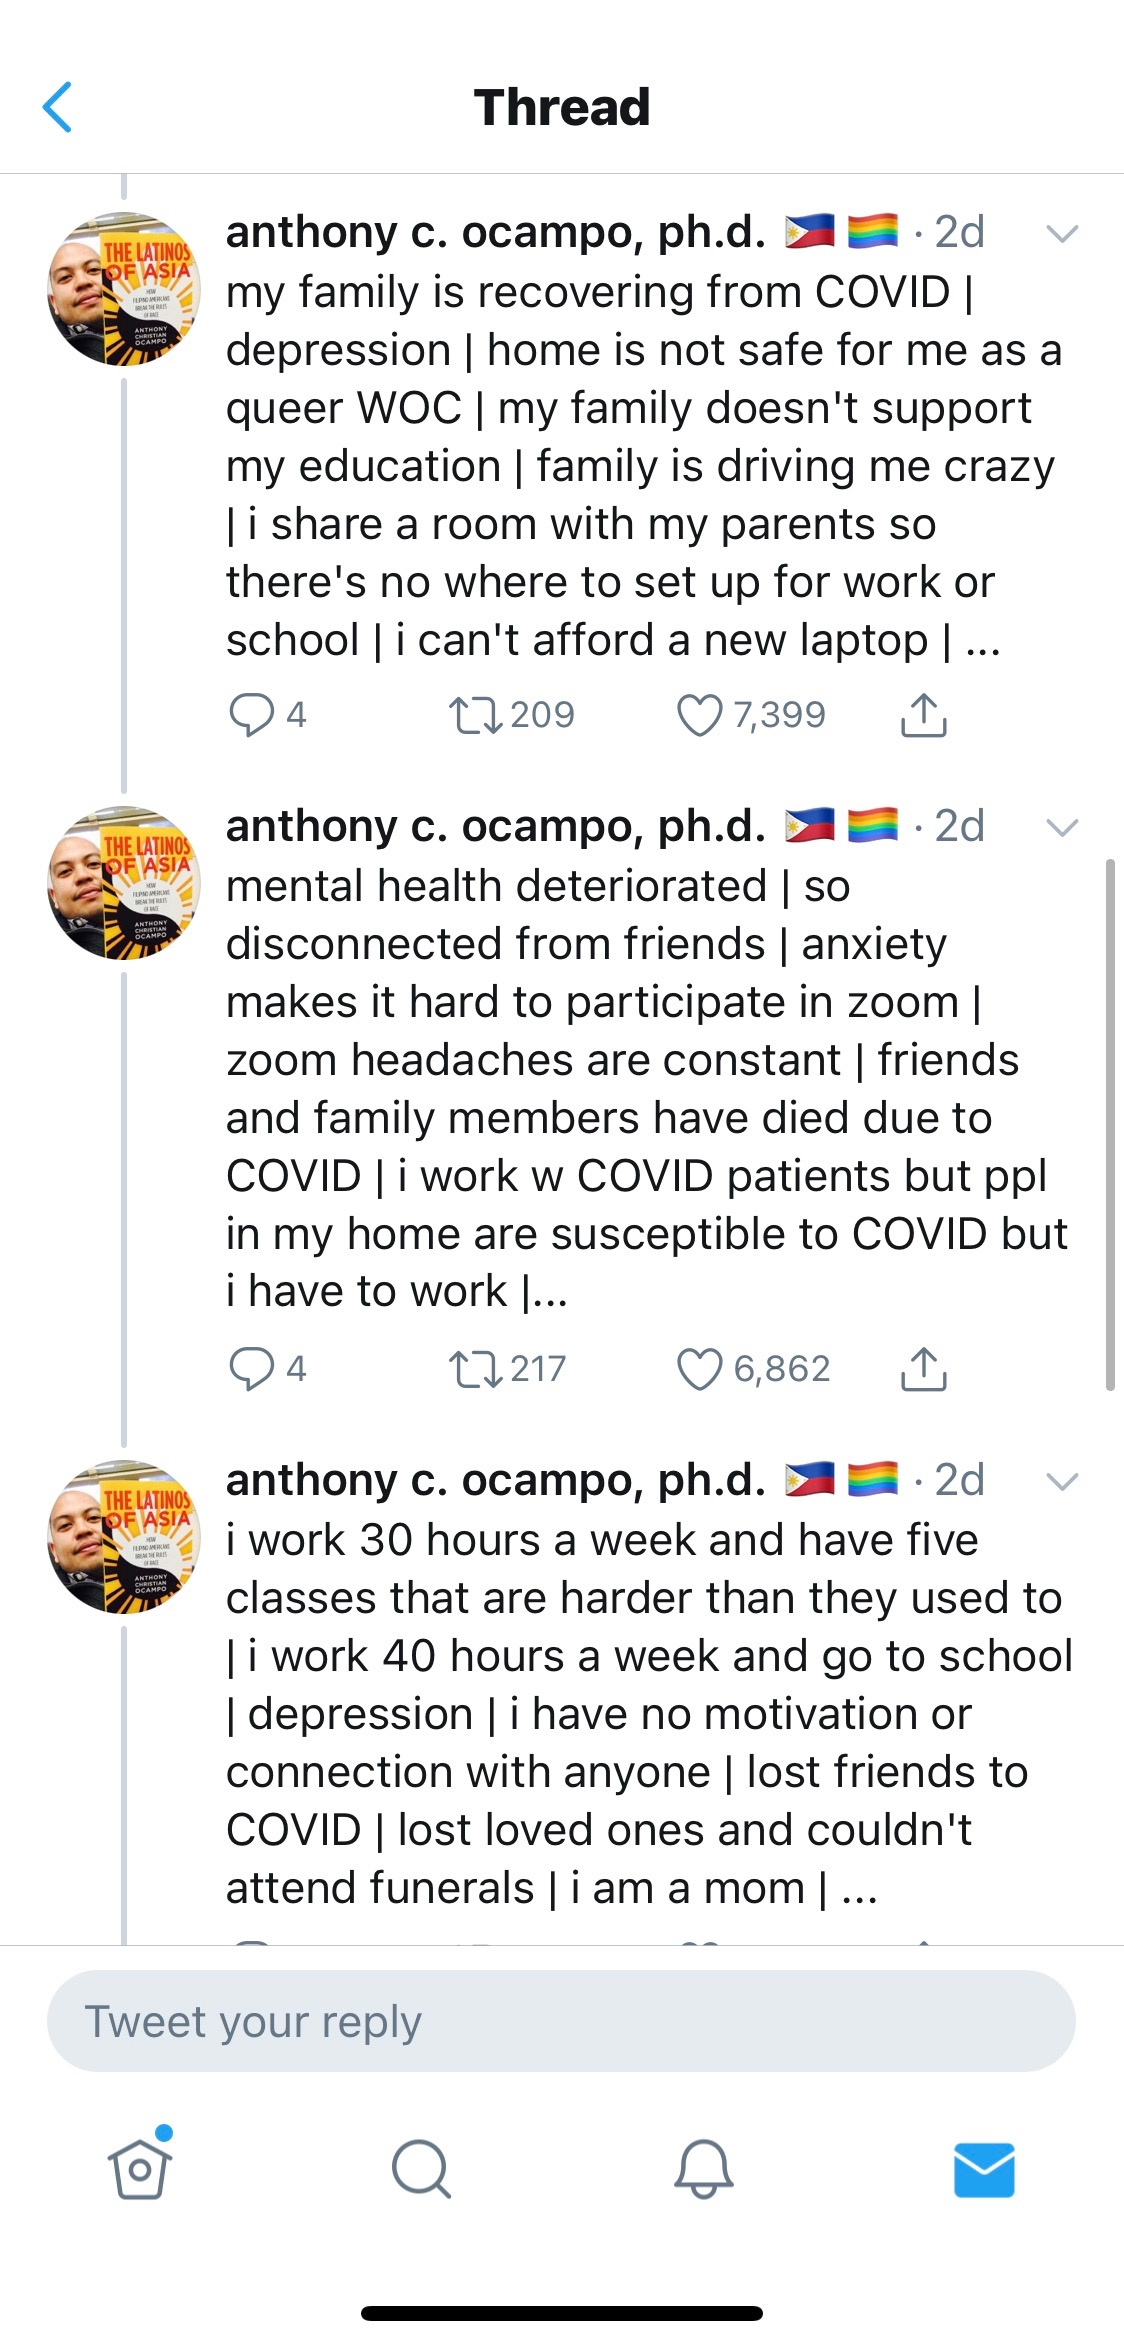The height and width of the screenshot is (2344, 1124).
Task: Open the Home tab
Action: (140, 2168)
